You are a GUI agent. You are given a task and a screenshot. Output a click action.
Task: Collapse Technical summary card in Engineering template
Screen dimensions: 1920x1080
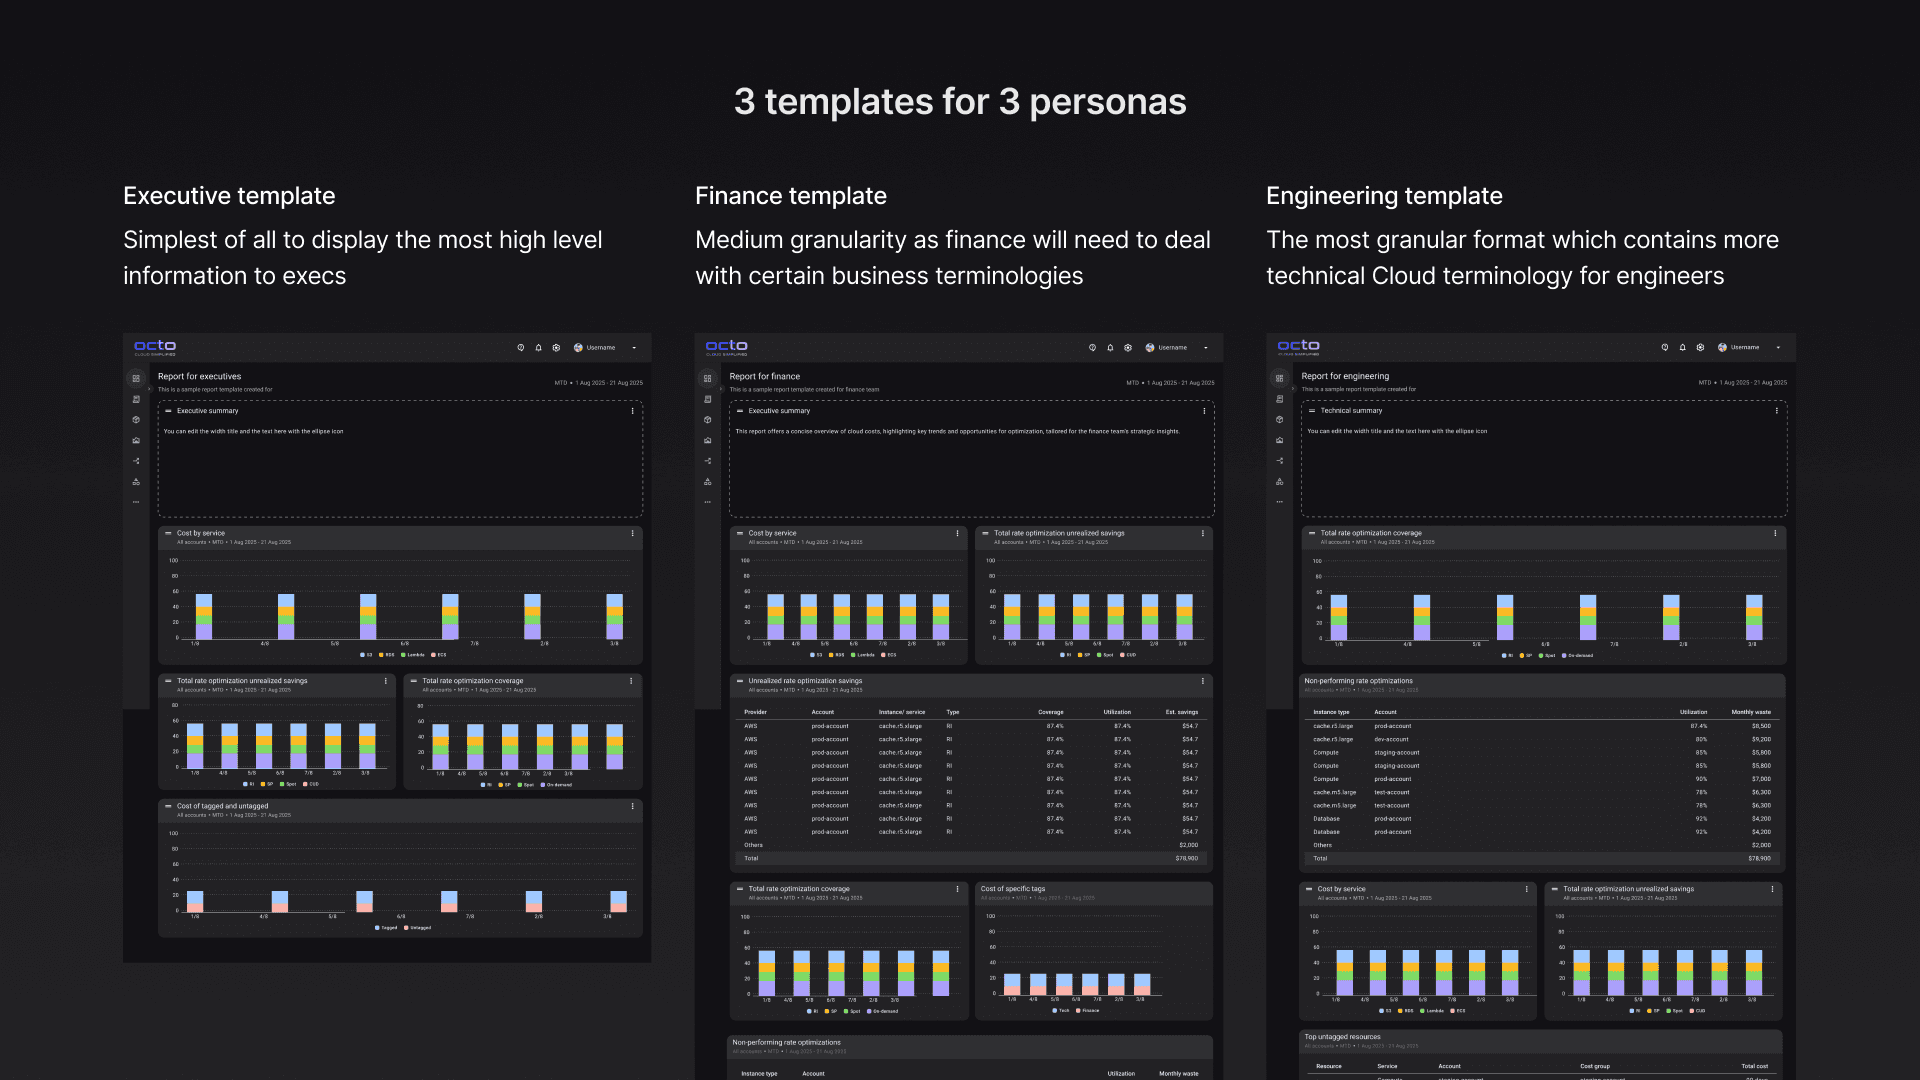click(1312, 411)
